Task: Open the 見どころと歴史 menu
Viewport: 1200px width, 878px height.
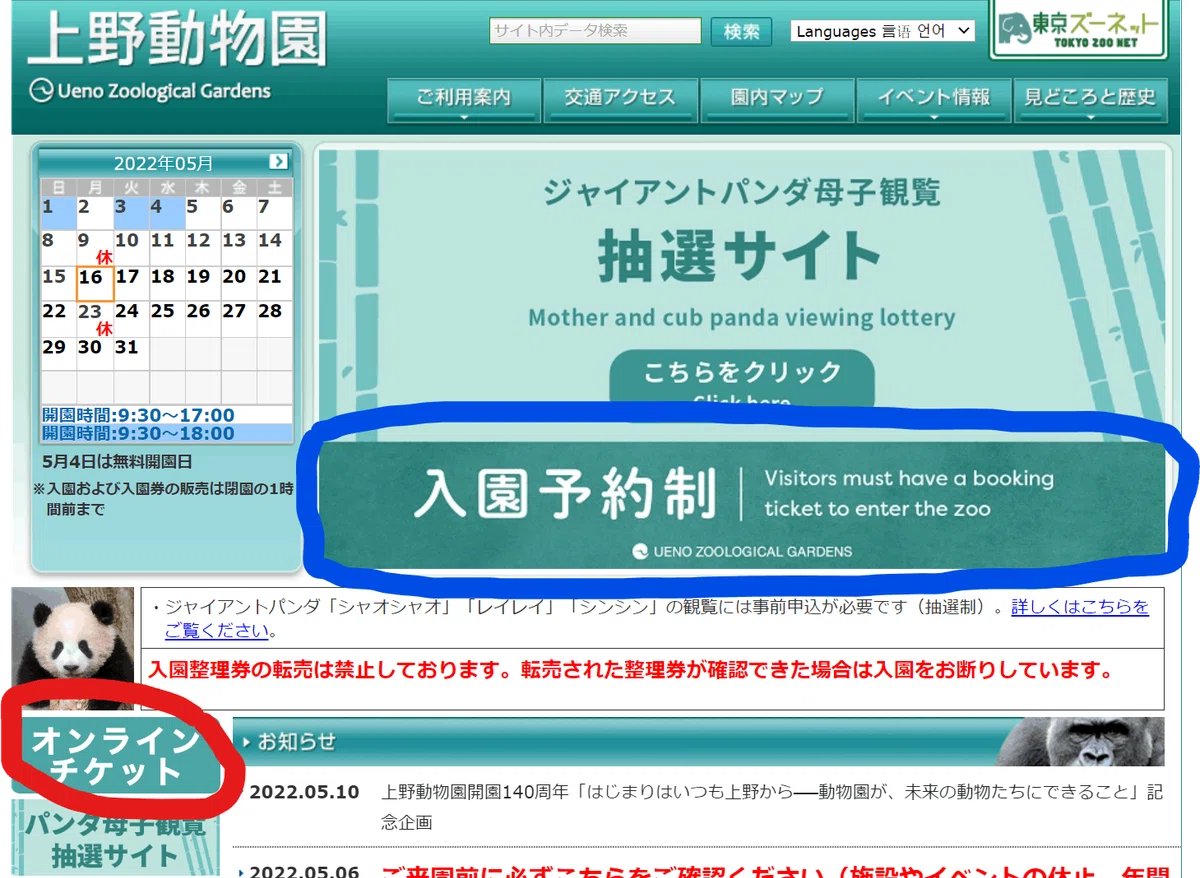Action: [1090, 99]
